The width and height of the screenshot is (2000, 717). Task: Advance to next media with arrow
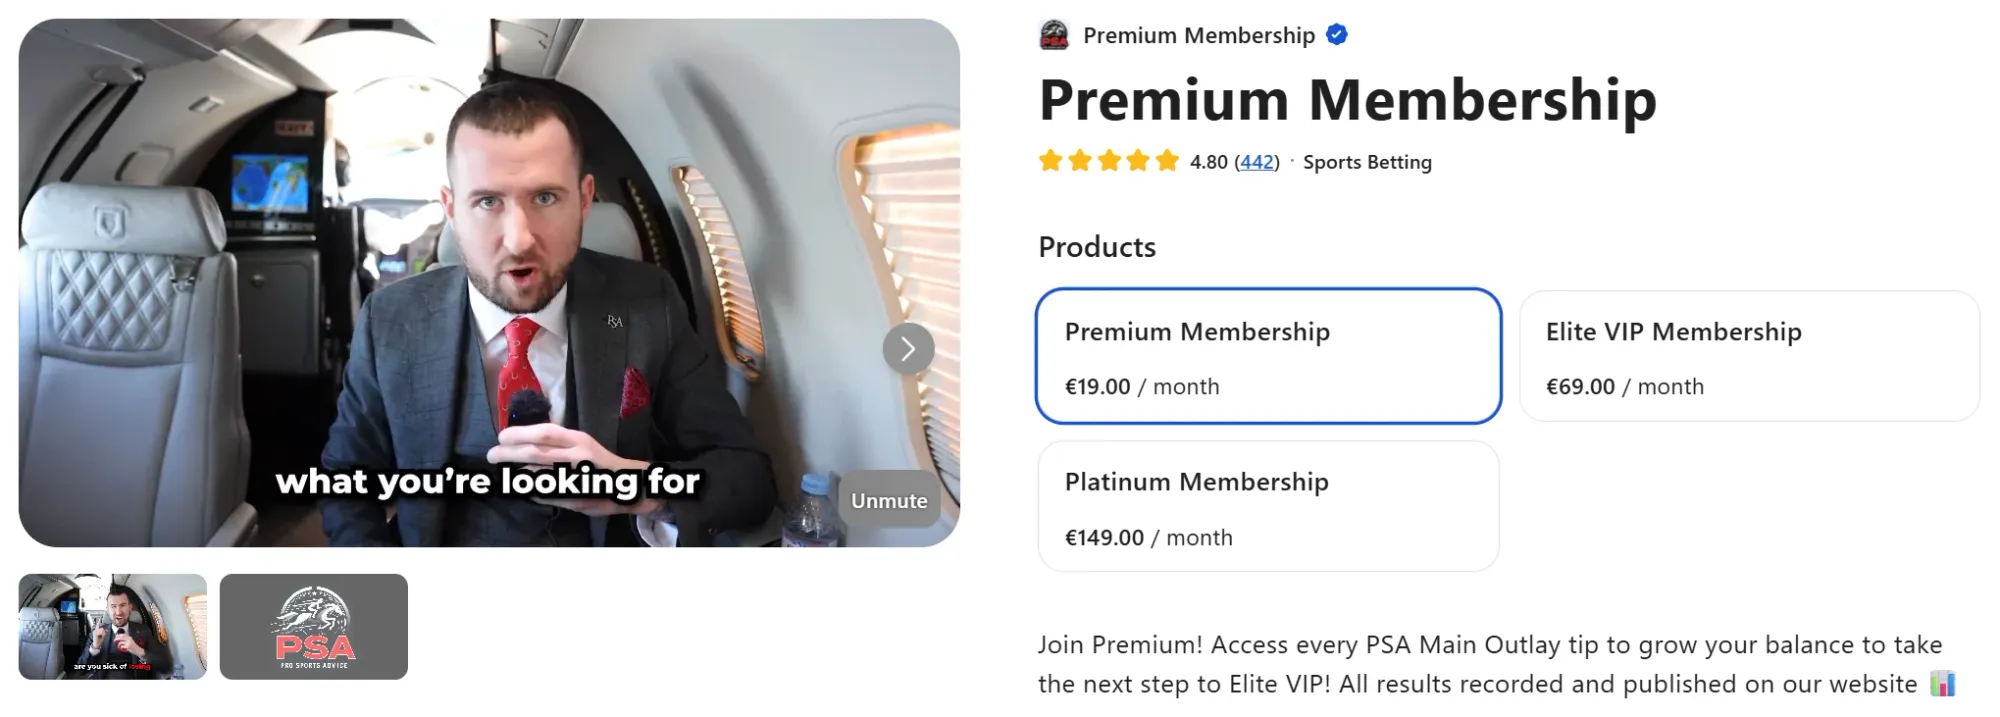pyautogui.click(x=908, y=349)
